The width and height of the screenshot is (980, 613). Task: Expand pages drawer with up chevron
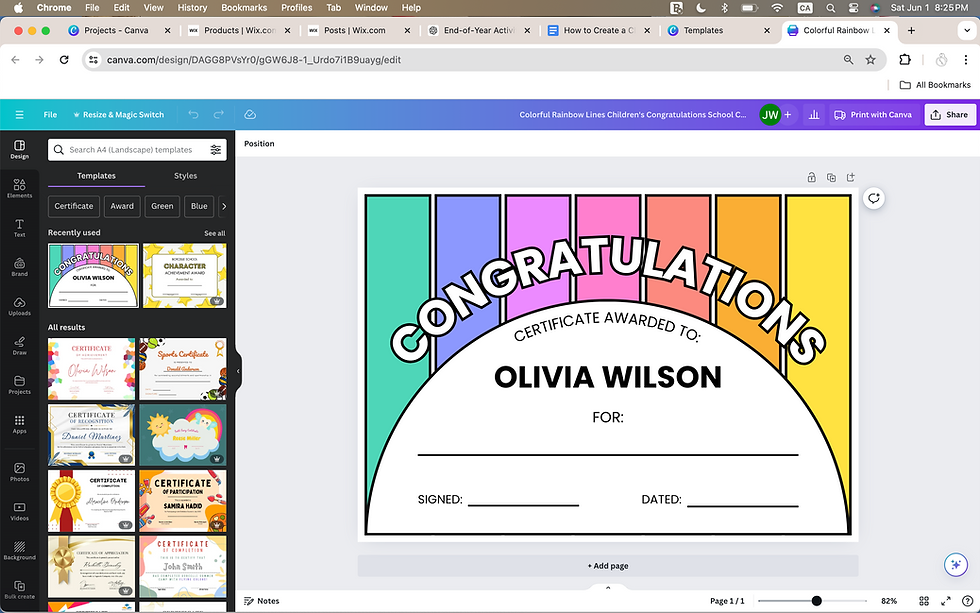pos(608,588)
